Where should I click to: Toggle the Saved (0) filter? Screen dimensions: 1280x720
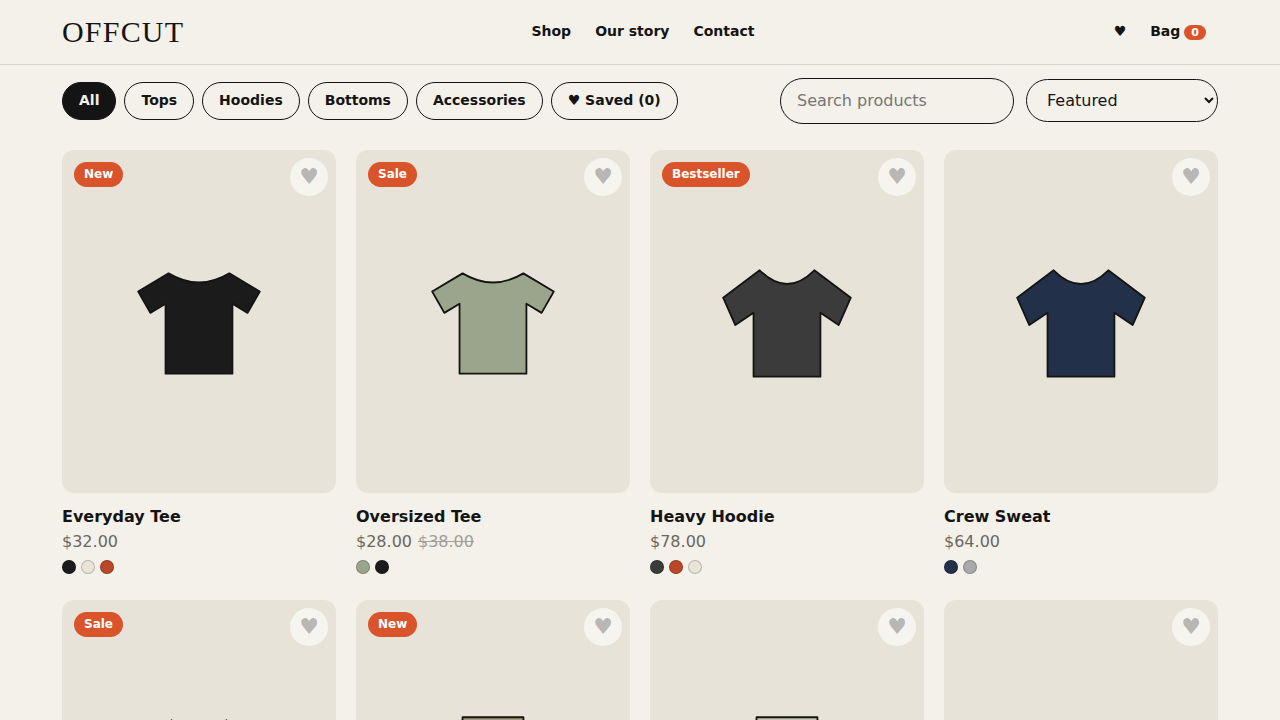coord(614,101)
